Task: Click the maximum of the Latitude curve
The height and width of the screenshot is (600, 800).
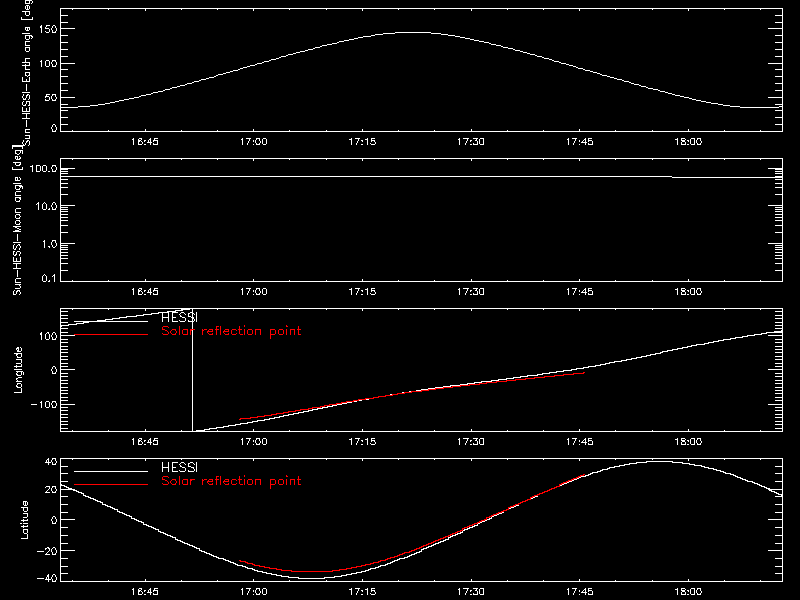Action: coord(659,462)
